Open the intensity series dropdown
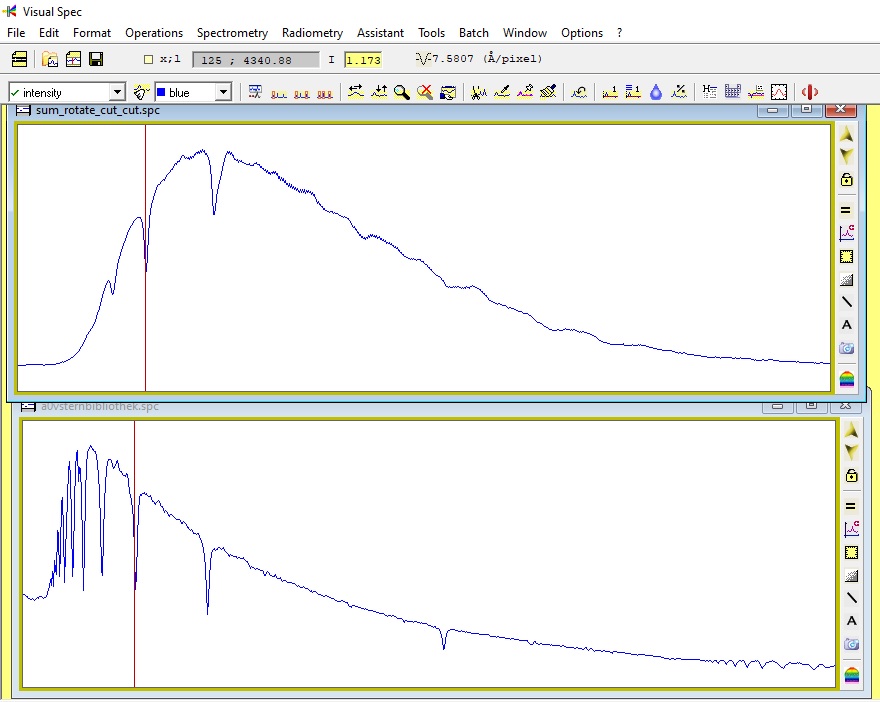Screen dimensions: 880x702 pos(117,92)
